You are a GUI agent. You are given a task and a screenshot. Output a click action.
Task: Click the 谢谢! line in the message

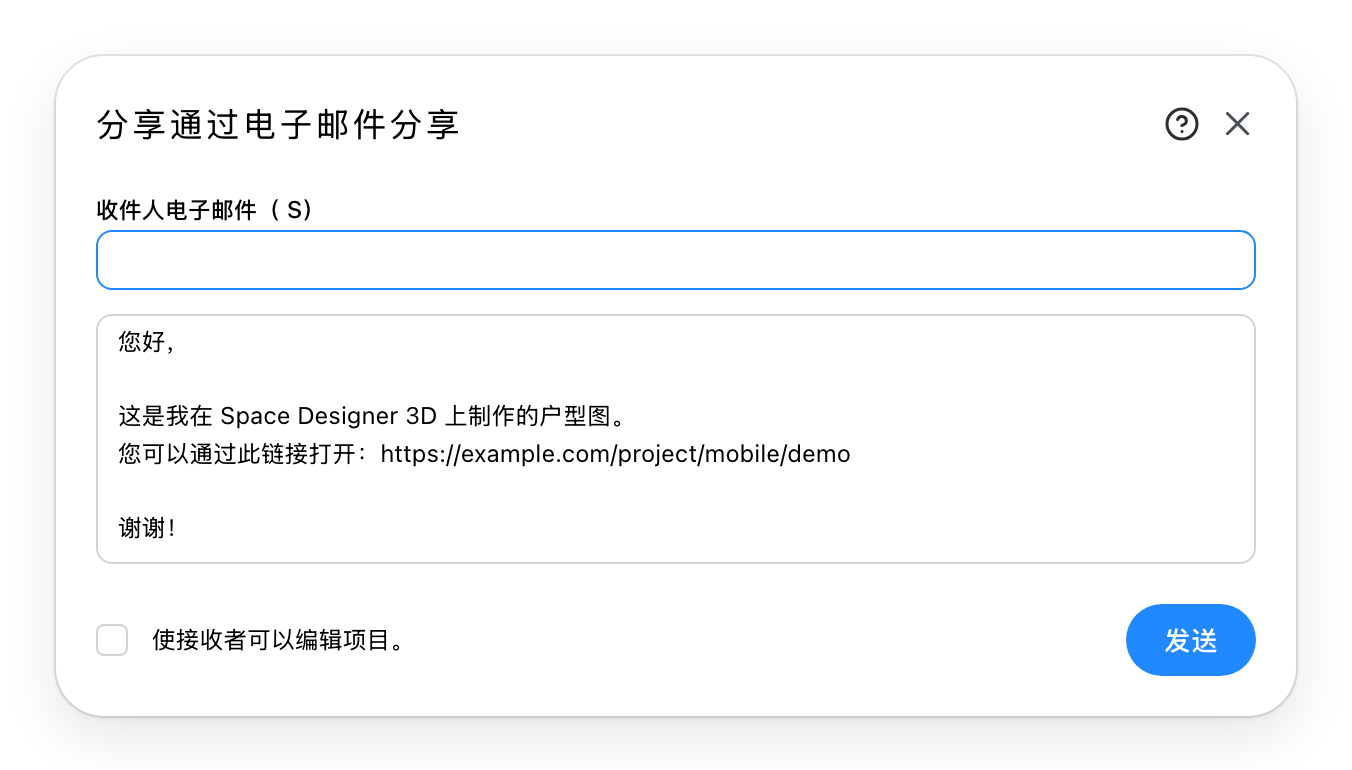pyautogui.click(x=148, y=529)
